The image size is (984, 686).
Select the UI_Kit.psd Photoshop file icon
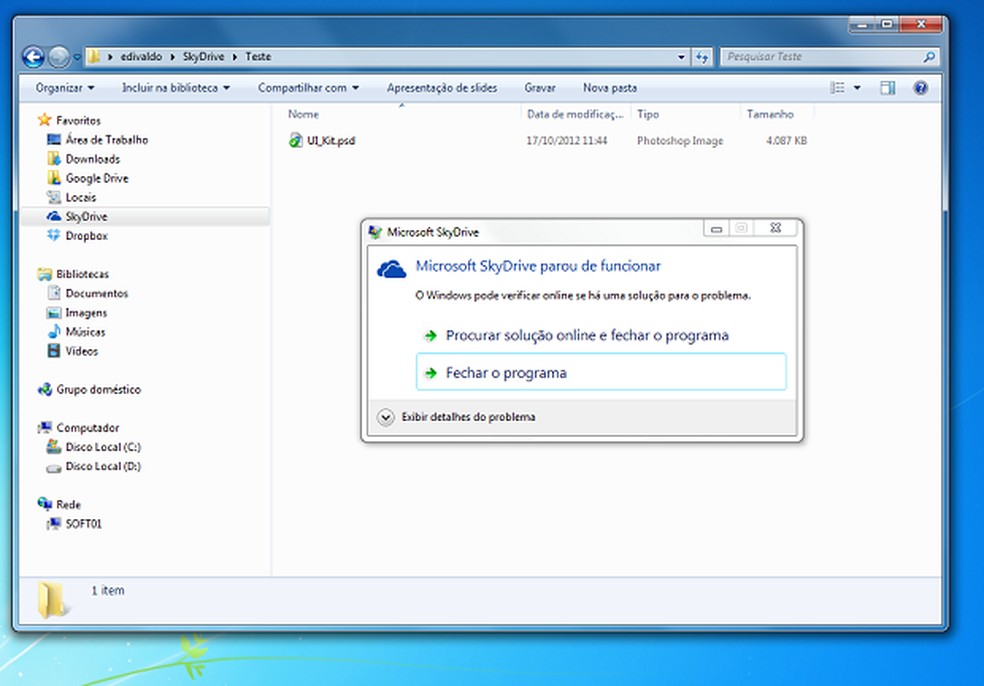(291, 140)
